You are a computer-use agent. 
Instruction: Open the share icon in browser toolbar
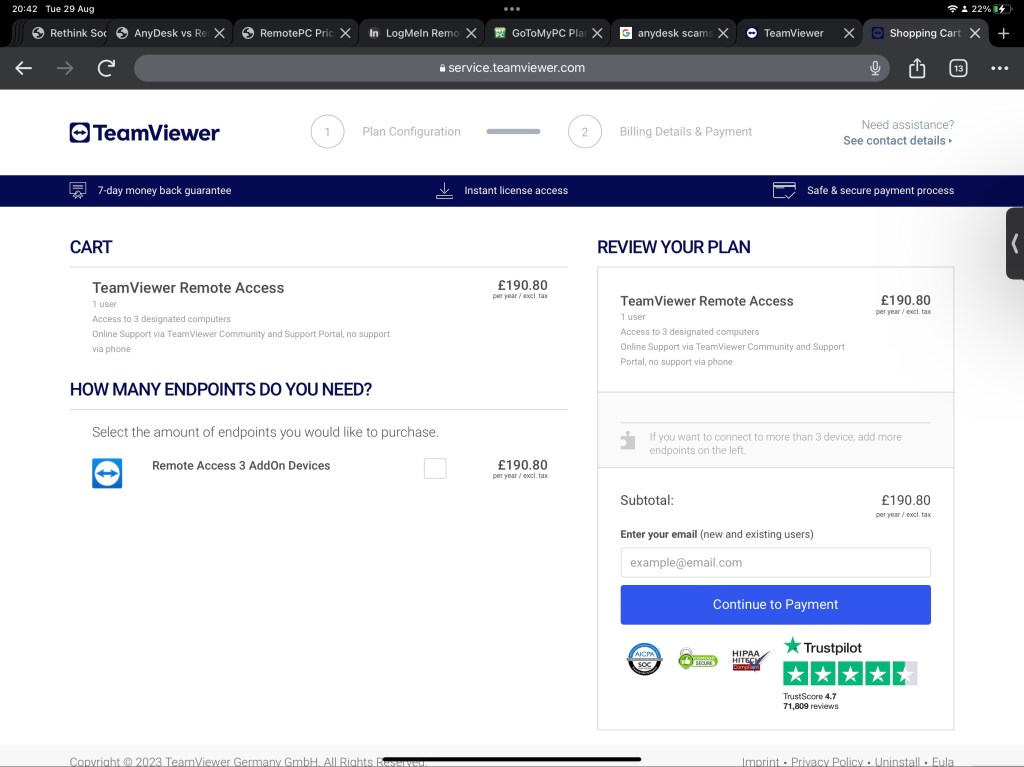pyautogui.click(x=917, y=68)
